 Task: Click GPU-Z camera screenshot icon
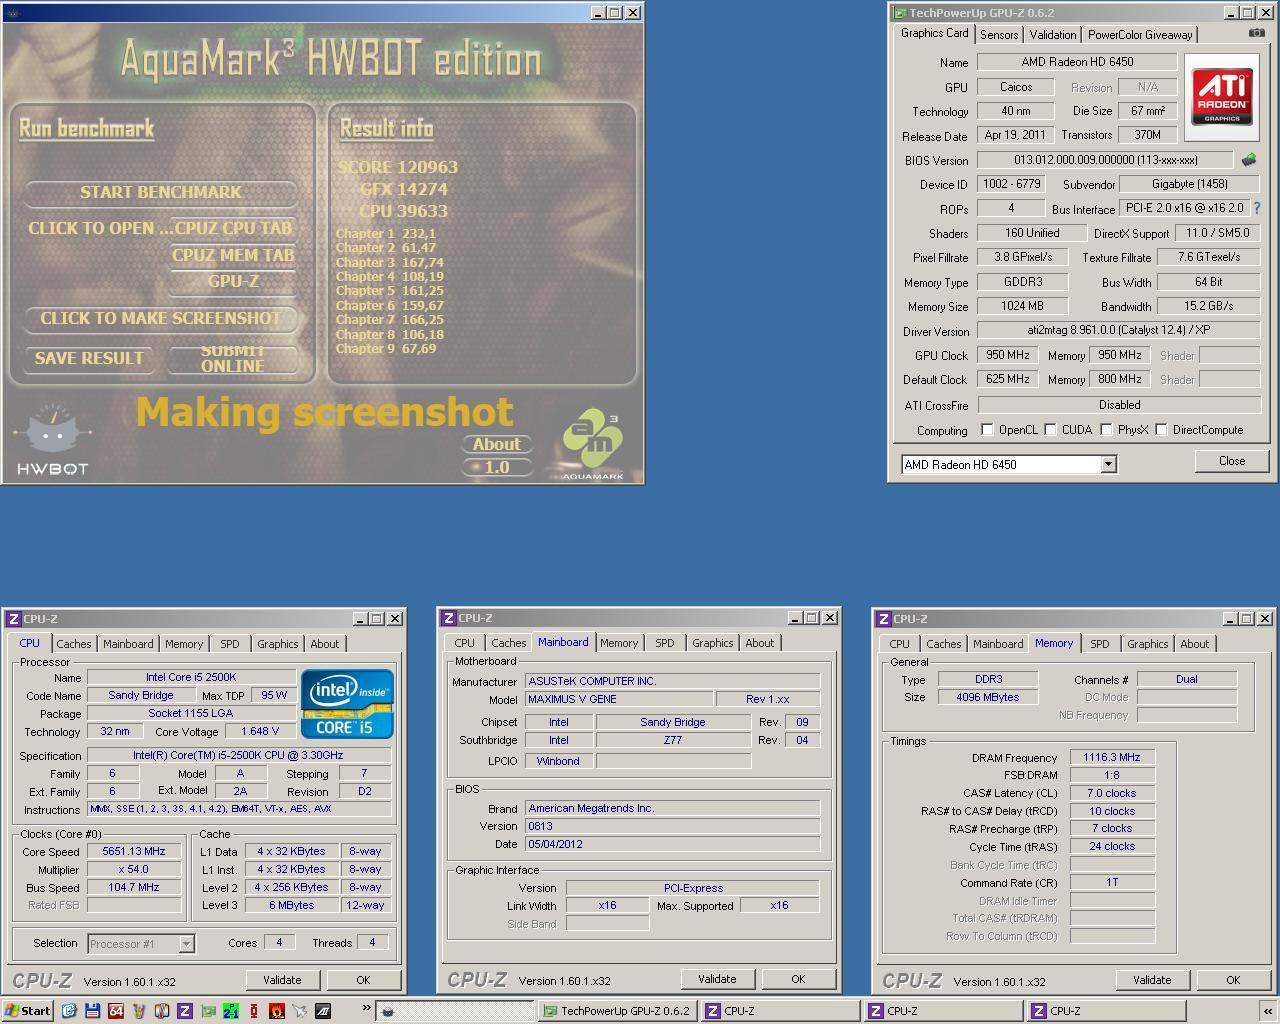point(1256,33)
